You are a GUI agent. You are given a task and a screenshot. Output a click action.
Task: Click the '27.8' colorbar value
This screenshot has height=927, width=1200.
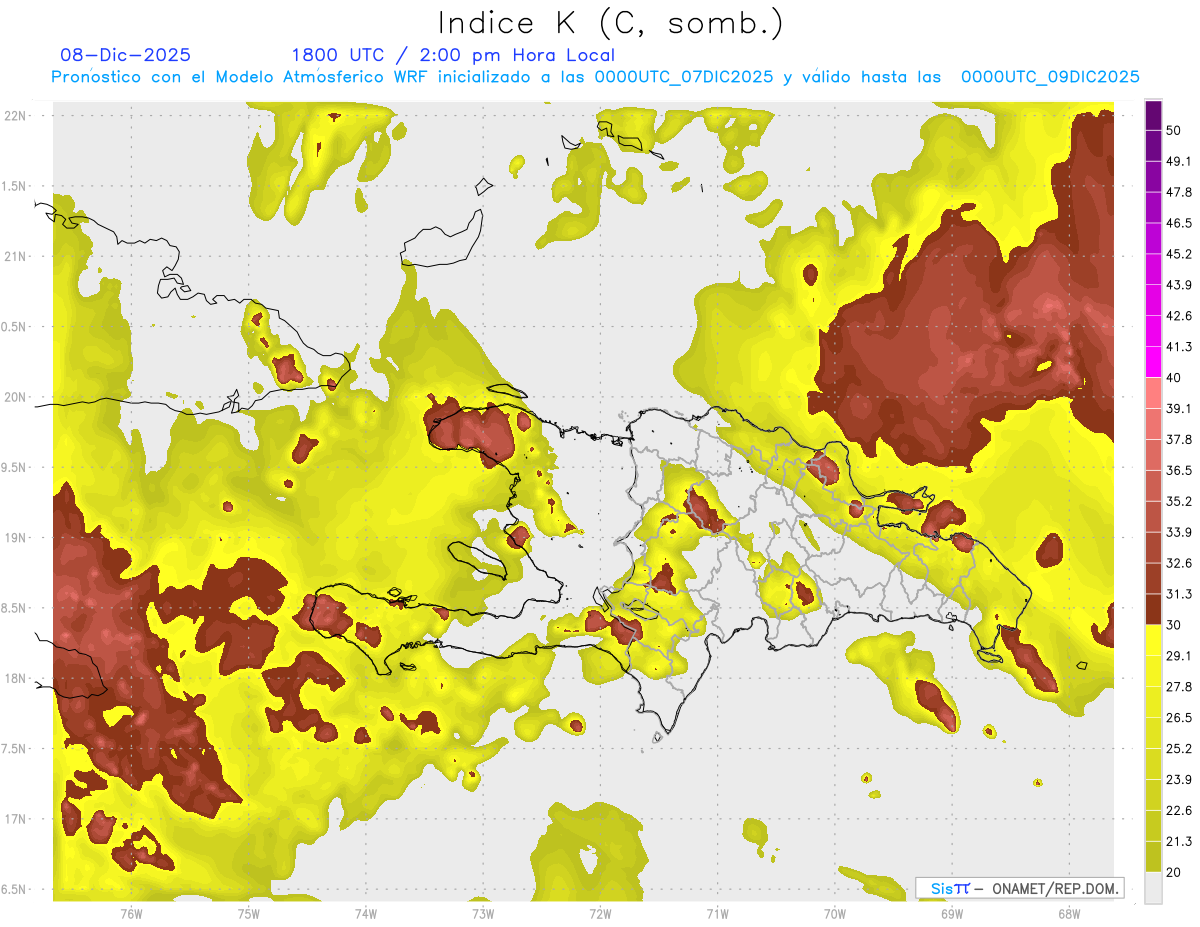[x=1179, y=687]
